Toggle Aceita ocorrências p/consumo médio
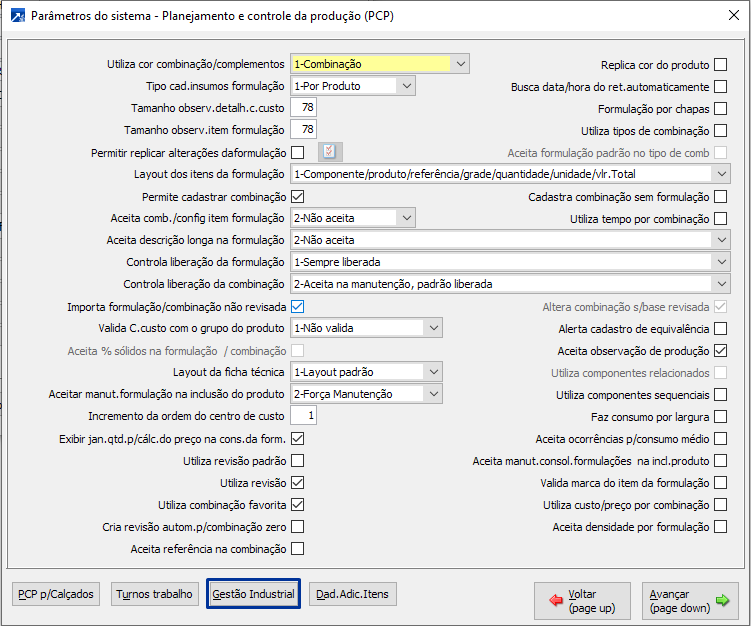Screen dimensions: 751x626 coord(720,439)
